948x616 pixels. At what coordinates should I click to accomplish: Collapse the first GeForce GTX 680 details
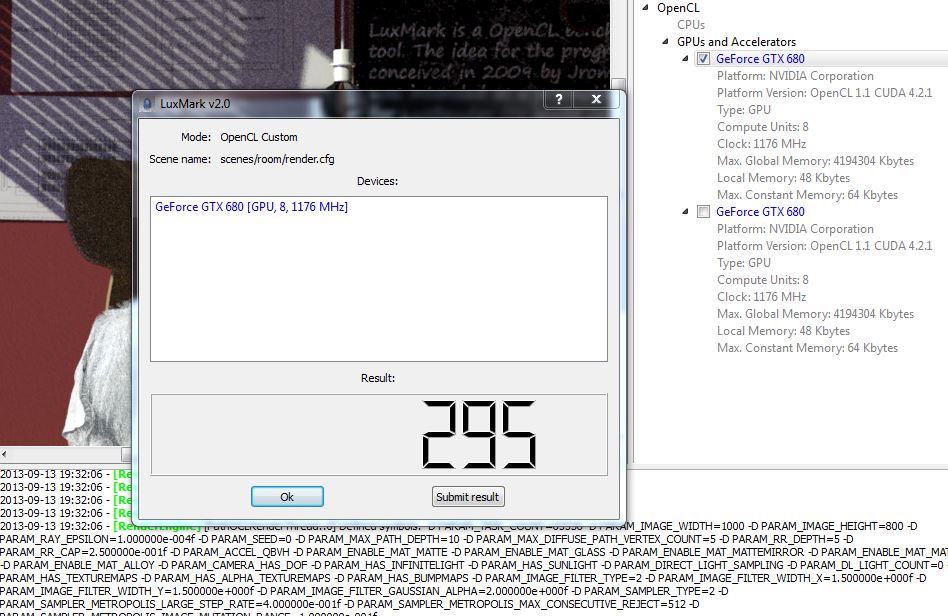pos(685,59)
